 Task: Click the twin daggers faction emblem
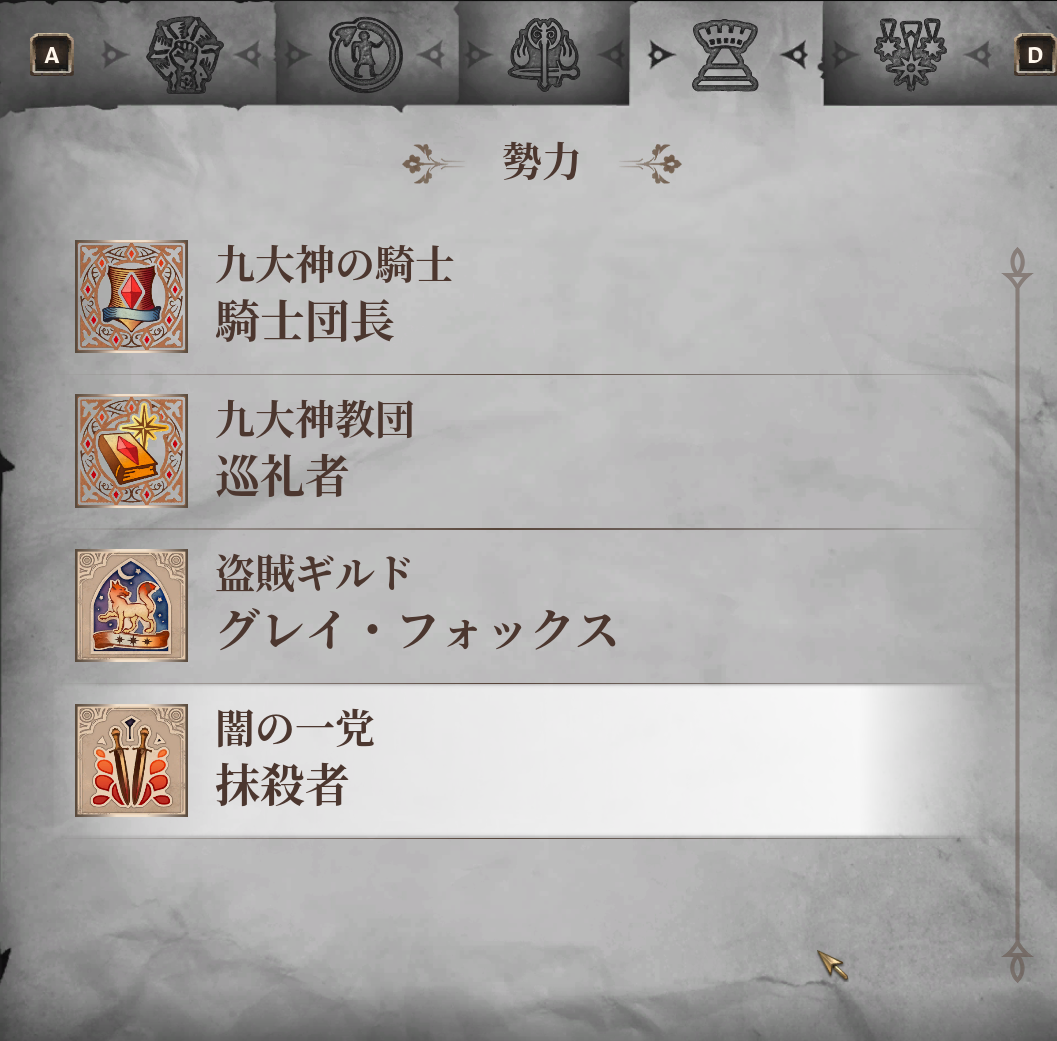point(131,761)
